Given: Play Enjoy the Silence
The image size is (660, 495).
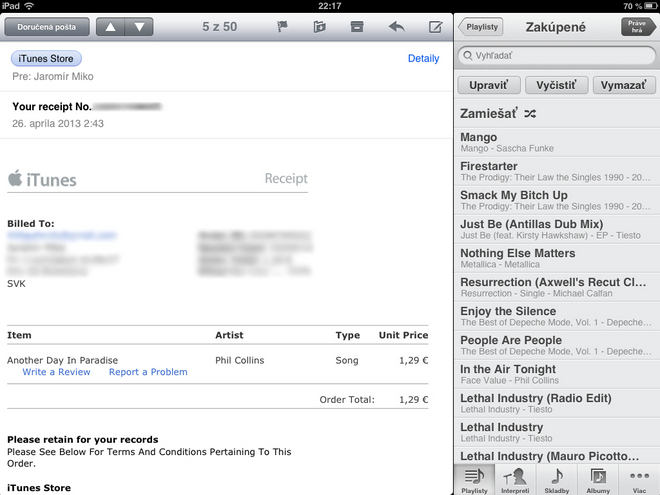Looking at the screenshot, I should [556, 317].
